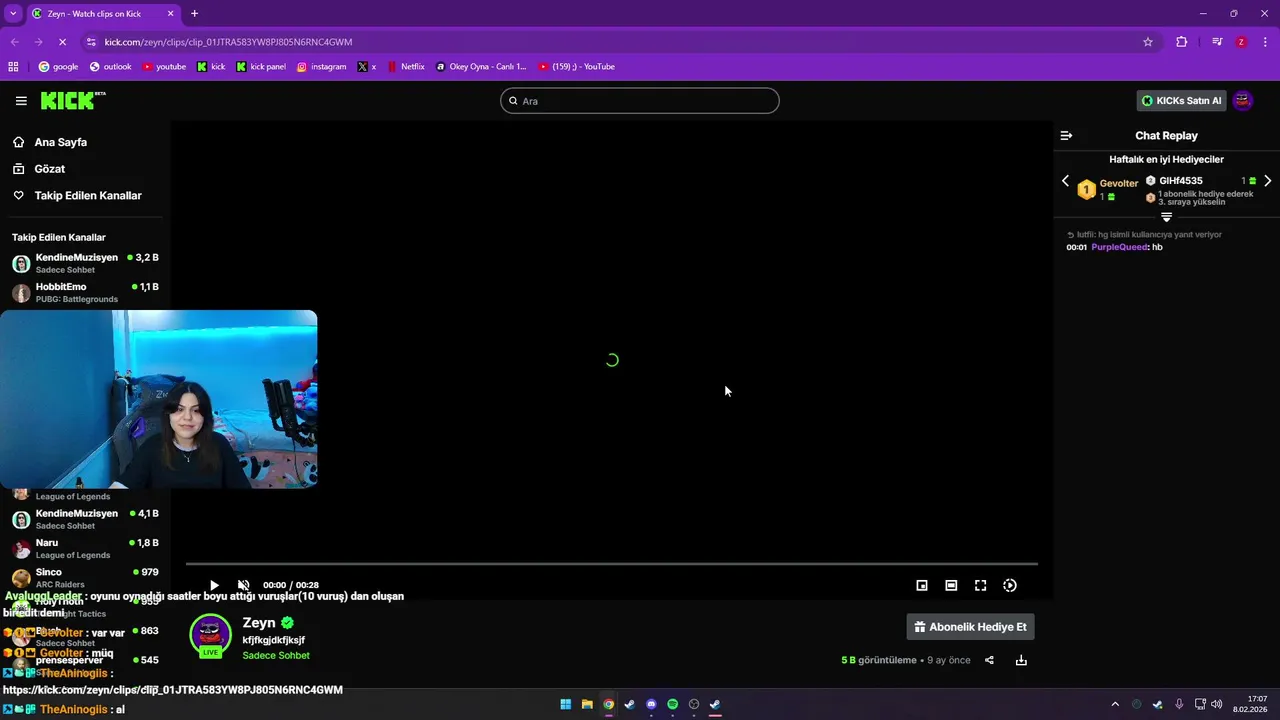1280x720 pixels.
Task: Click the webcam overlay thumbnail
Action: point(158,399)
